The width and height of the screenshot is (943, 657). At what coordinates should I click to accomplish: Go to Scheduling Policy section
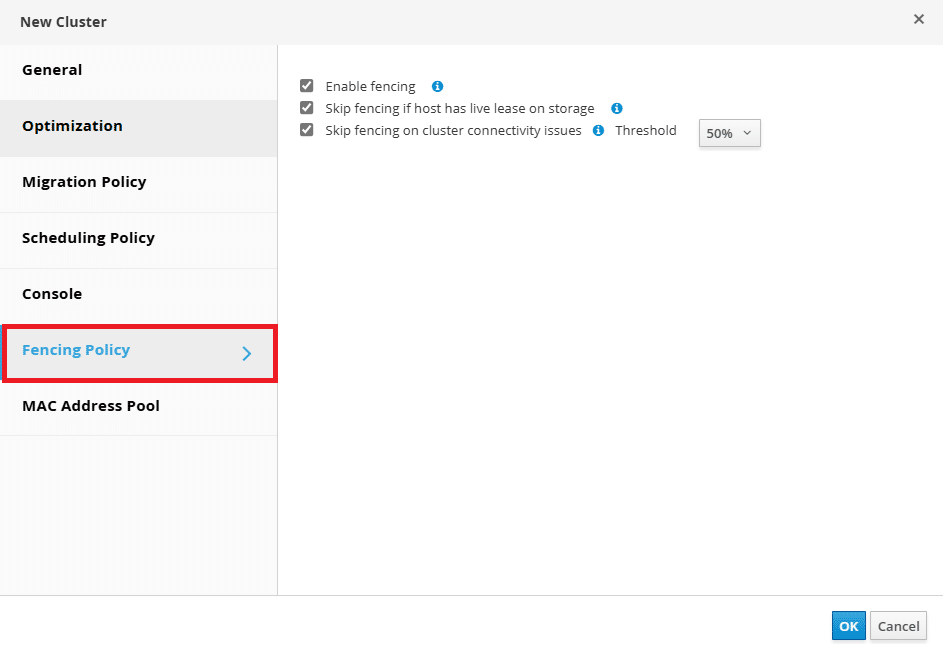click(x=138, y=240)
